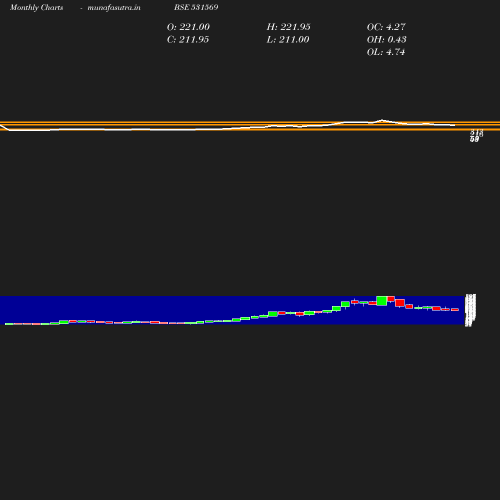The image size is (500, 500).
Task: Open the munafasutra.in site label
Action: click(x=114, y=7)
